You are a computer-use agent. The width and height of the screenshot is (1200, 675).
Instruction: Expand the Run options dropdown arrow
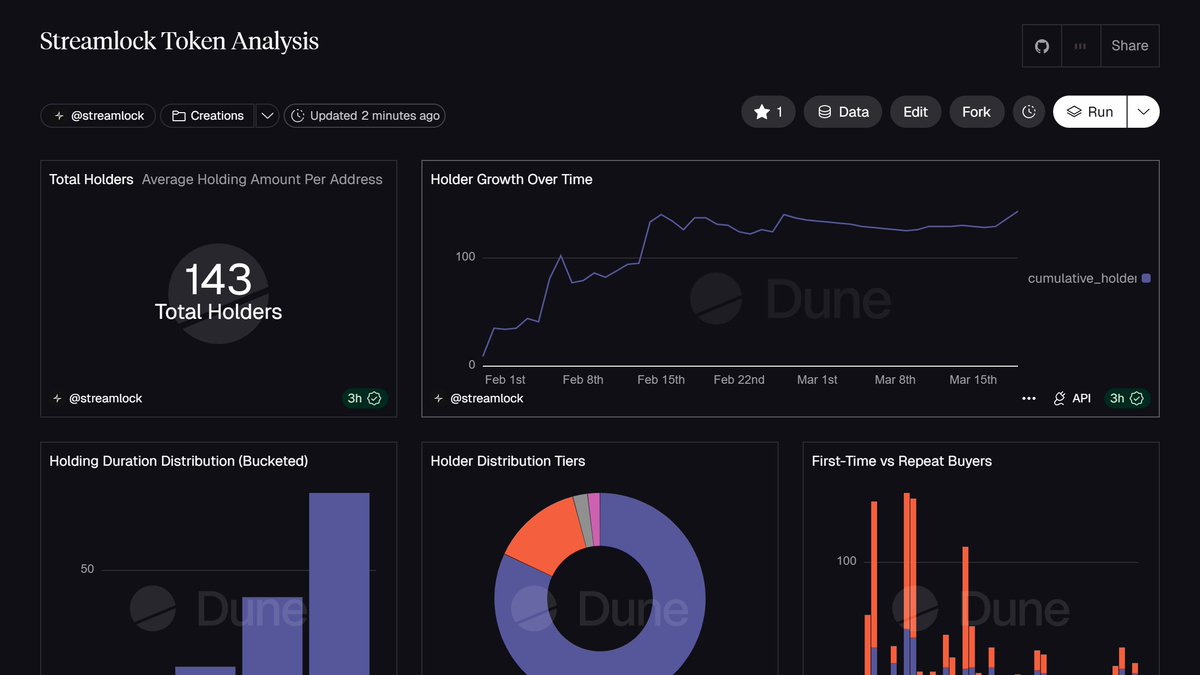tap(1144, 112)
